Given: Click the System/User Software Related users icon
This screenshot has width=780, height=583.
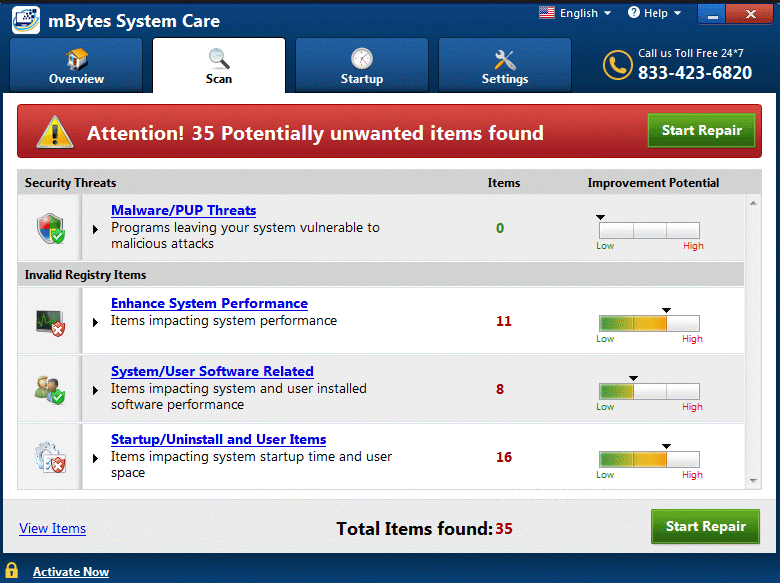Looking at the screenshot, I should [x=50, y=388].
